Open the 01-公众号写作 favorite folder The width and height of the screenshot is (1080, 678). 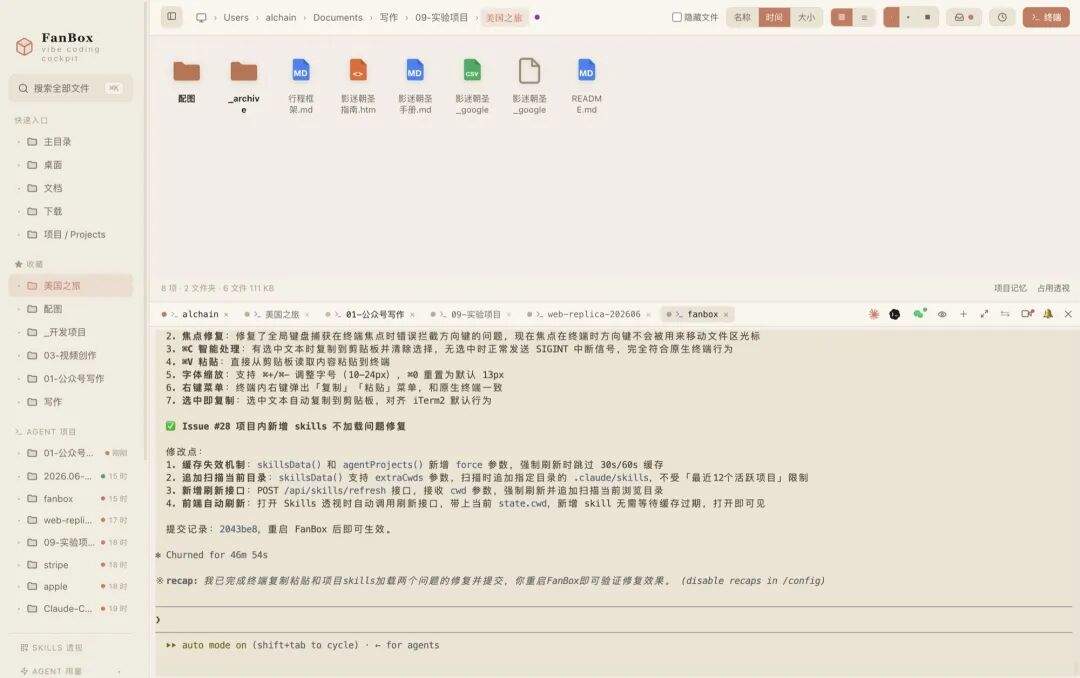tap(72, 378)
